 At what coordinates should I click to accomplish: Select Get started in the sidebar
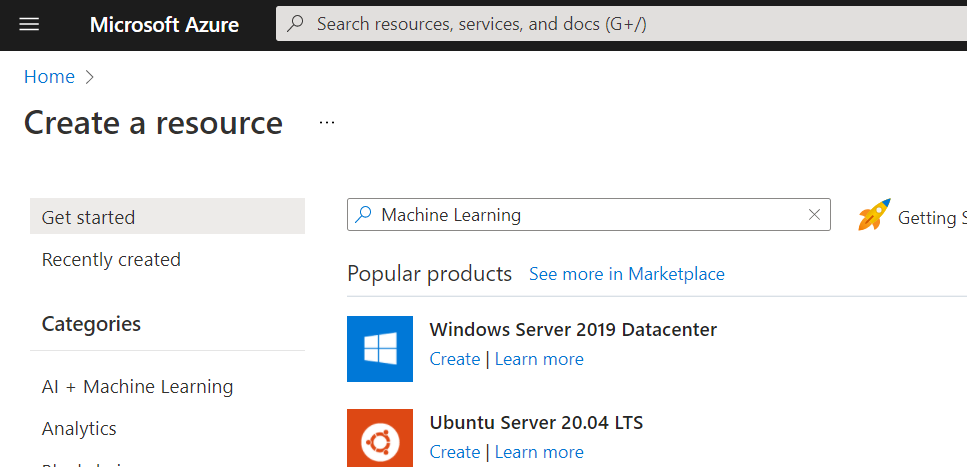pos(167,217)
